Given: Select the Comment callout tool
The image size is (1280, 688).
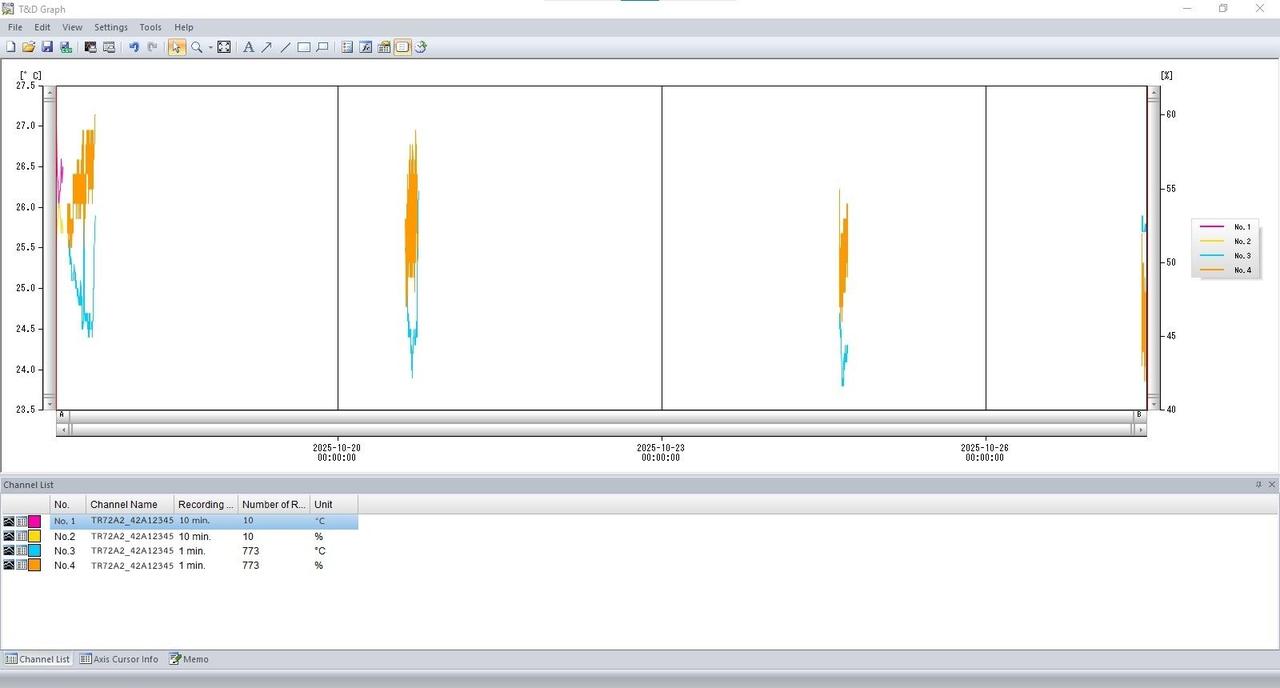Looking at the screenshot, I should pos(322,47).
